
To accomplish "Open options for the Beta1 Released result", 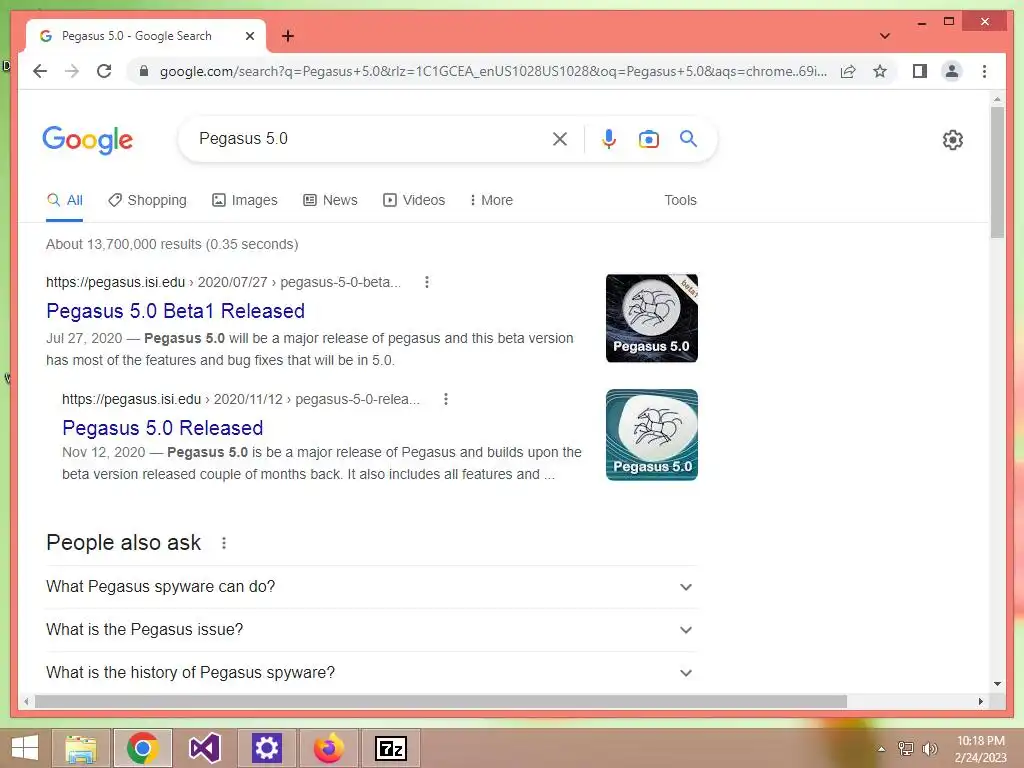I will (x=426, y=282).
